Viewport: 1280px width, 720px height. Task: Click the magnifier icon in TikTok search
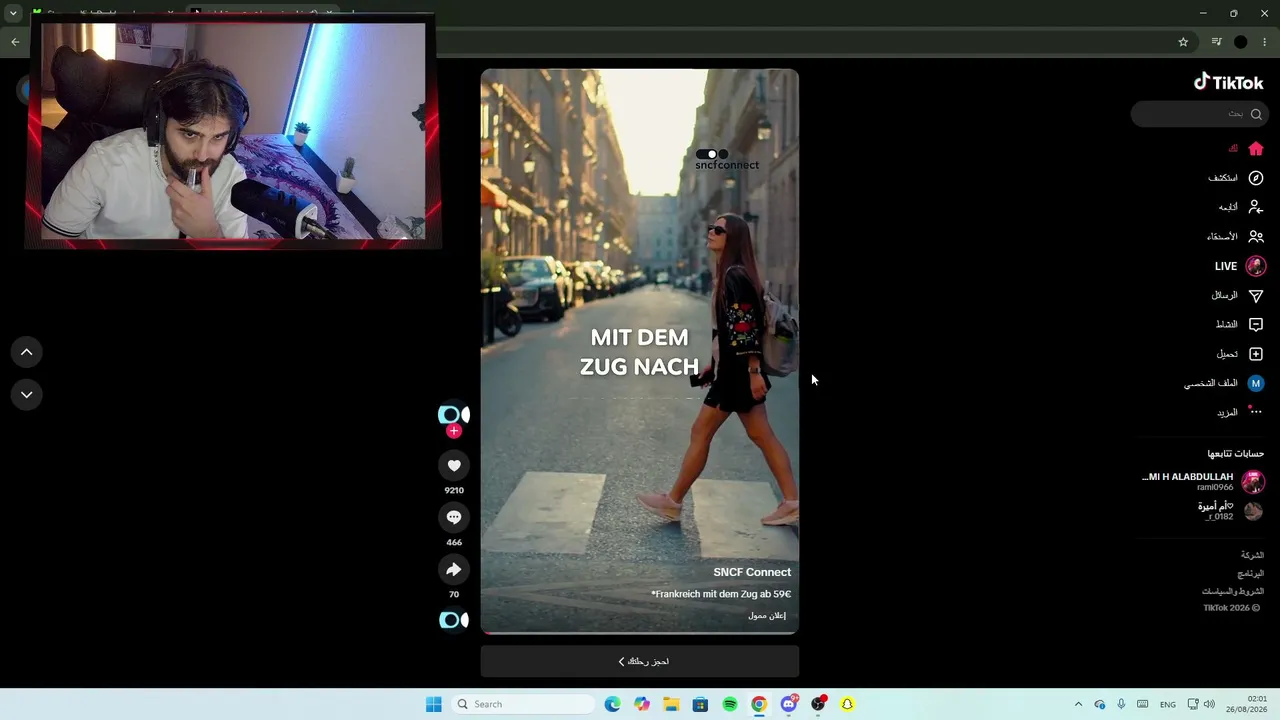point(1256,114)
